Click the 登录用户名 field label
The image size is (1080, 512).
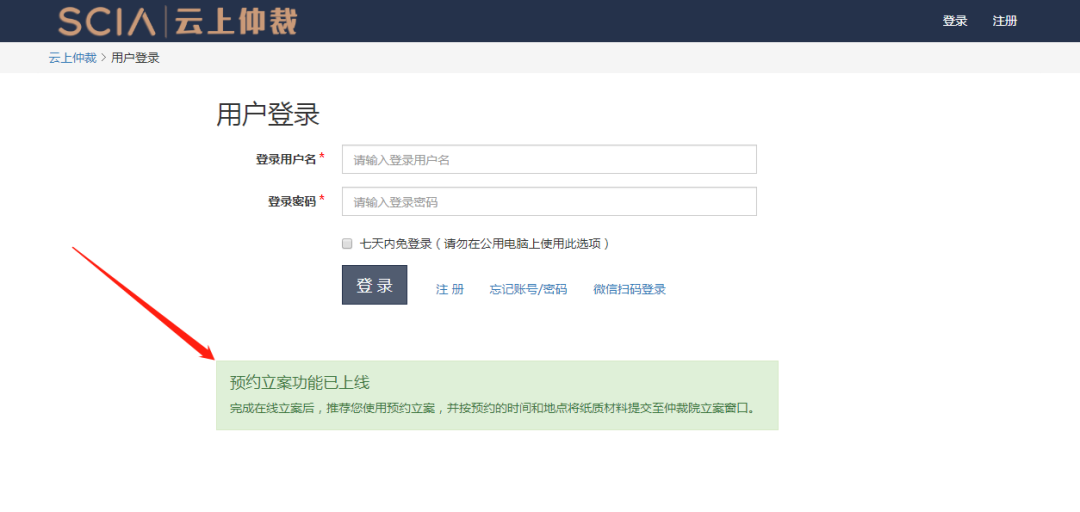[x=286, y=160]
